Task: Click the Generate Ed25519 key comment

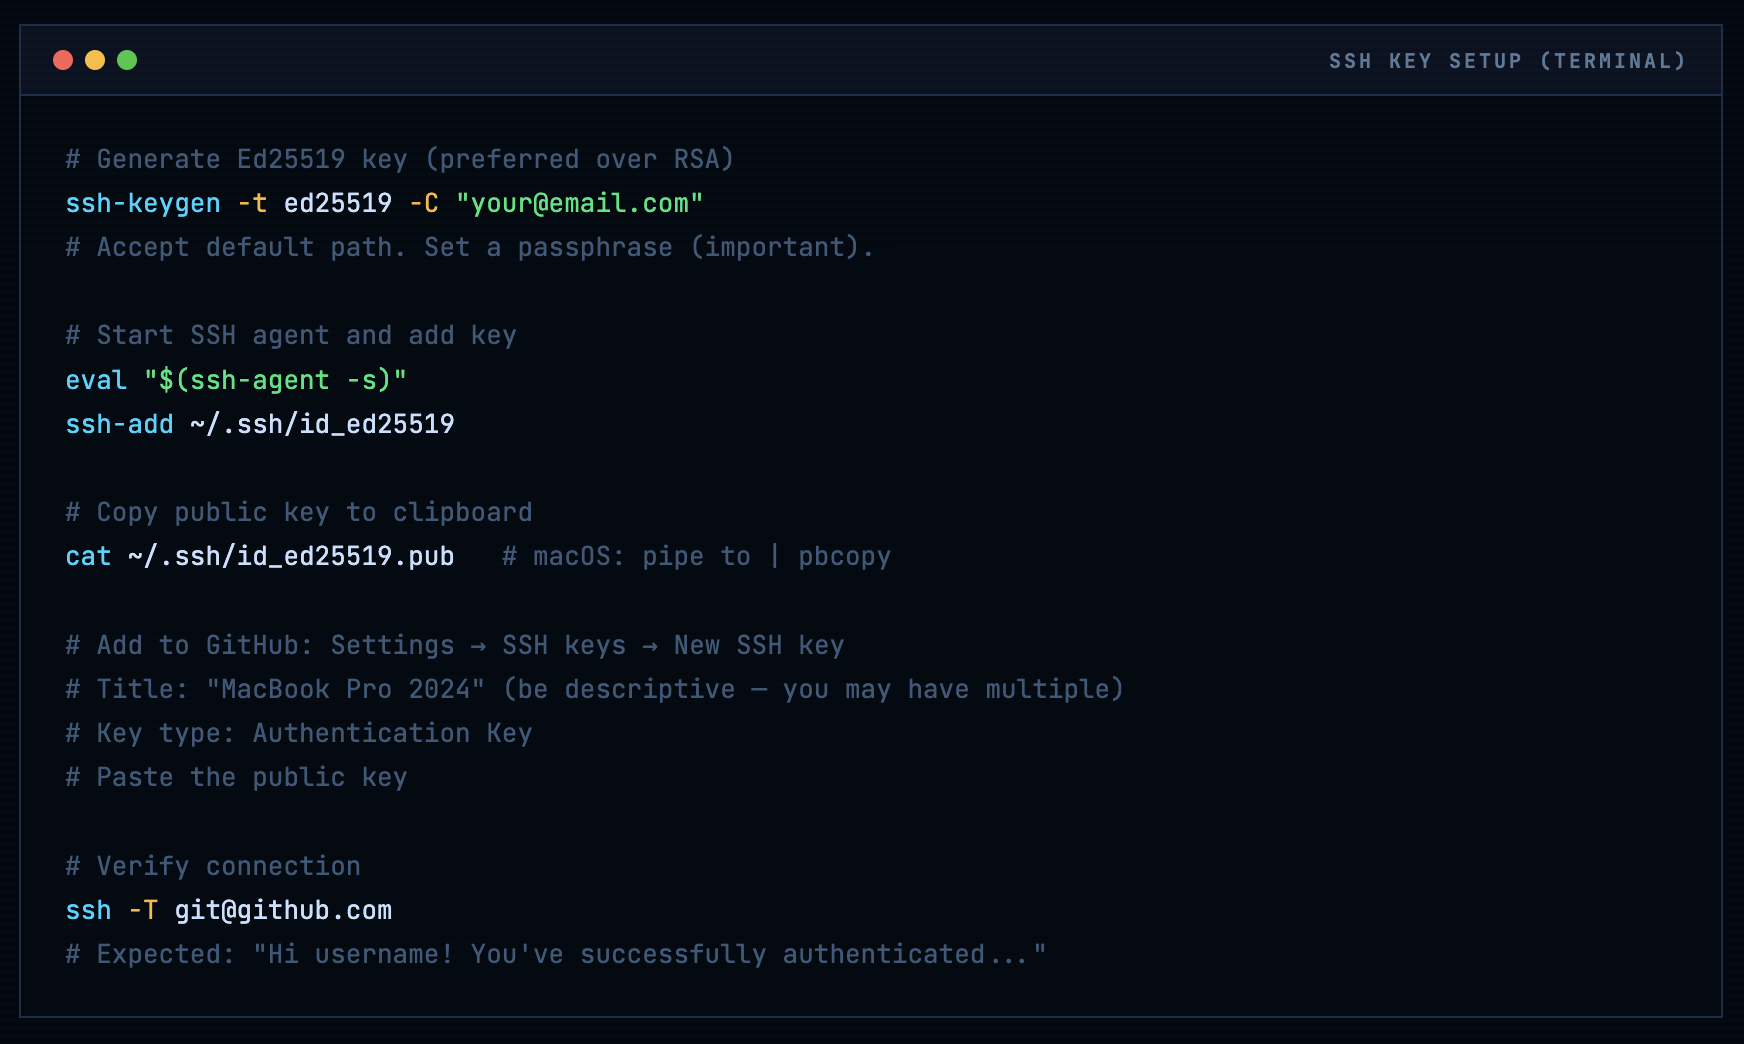Action: 400,160
